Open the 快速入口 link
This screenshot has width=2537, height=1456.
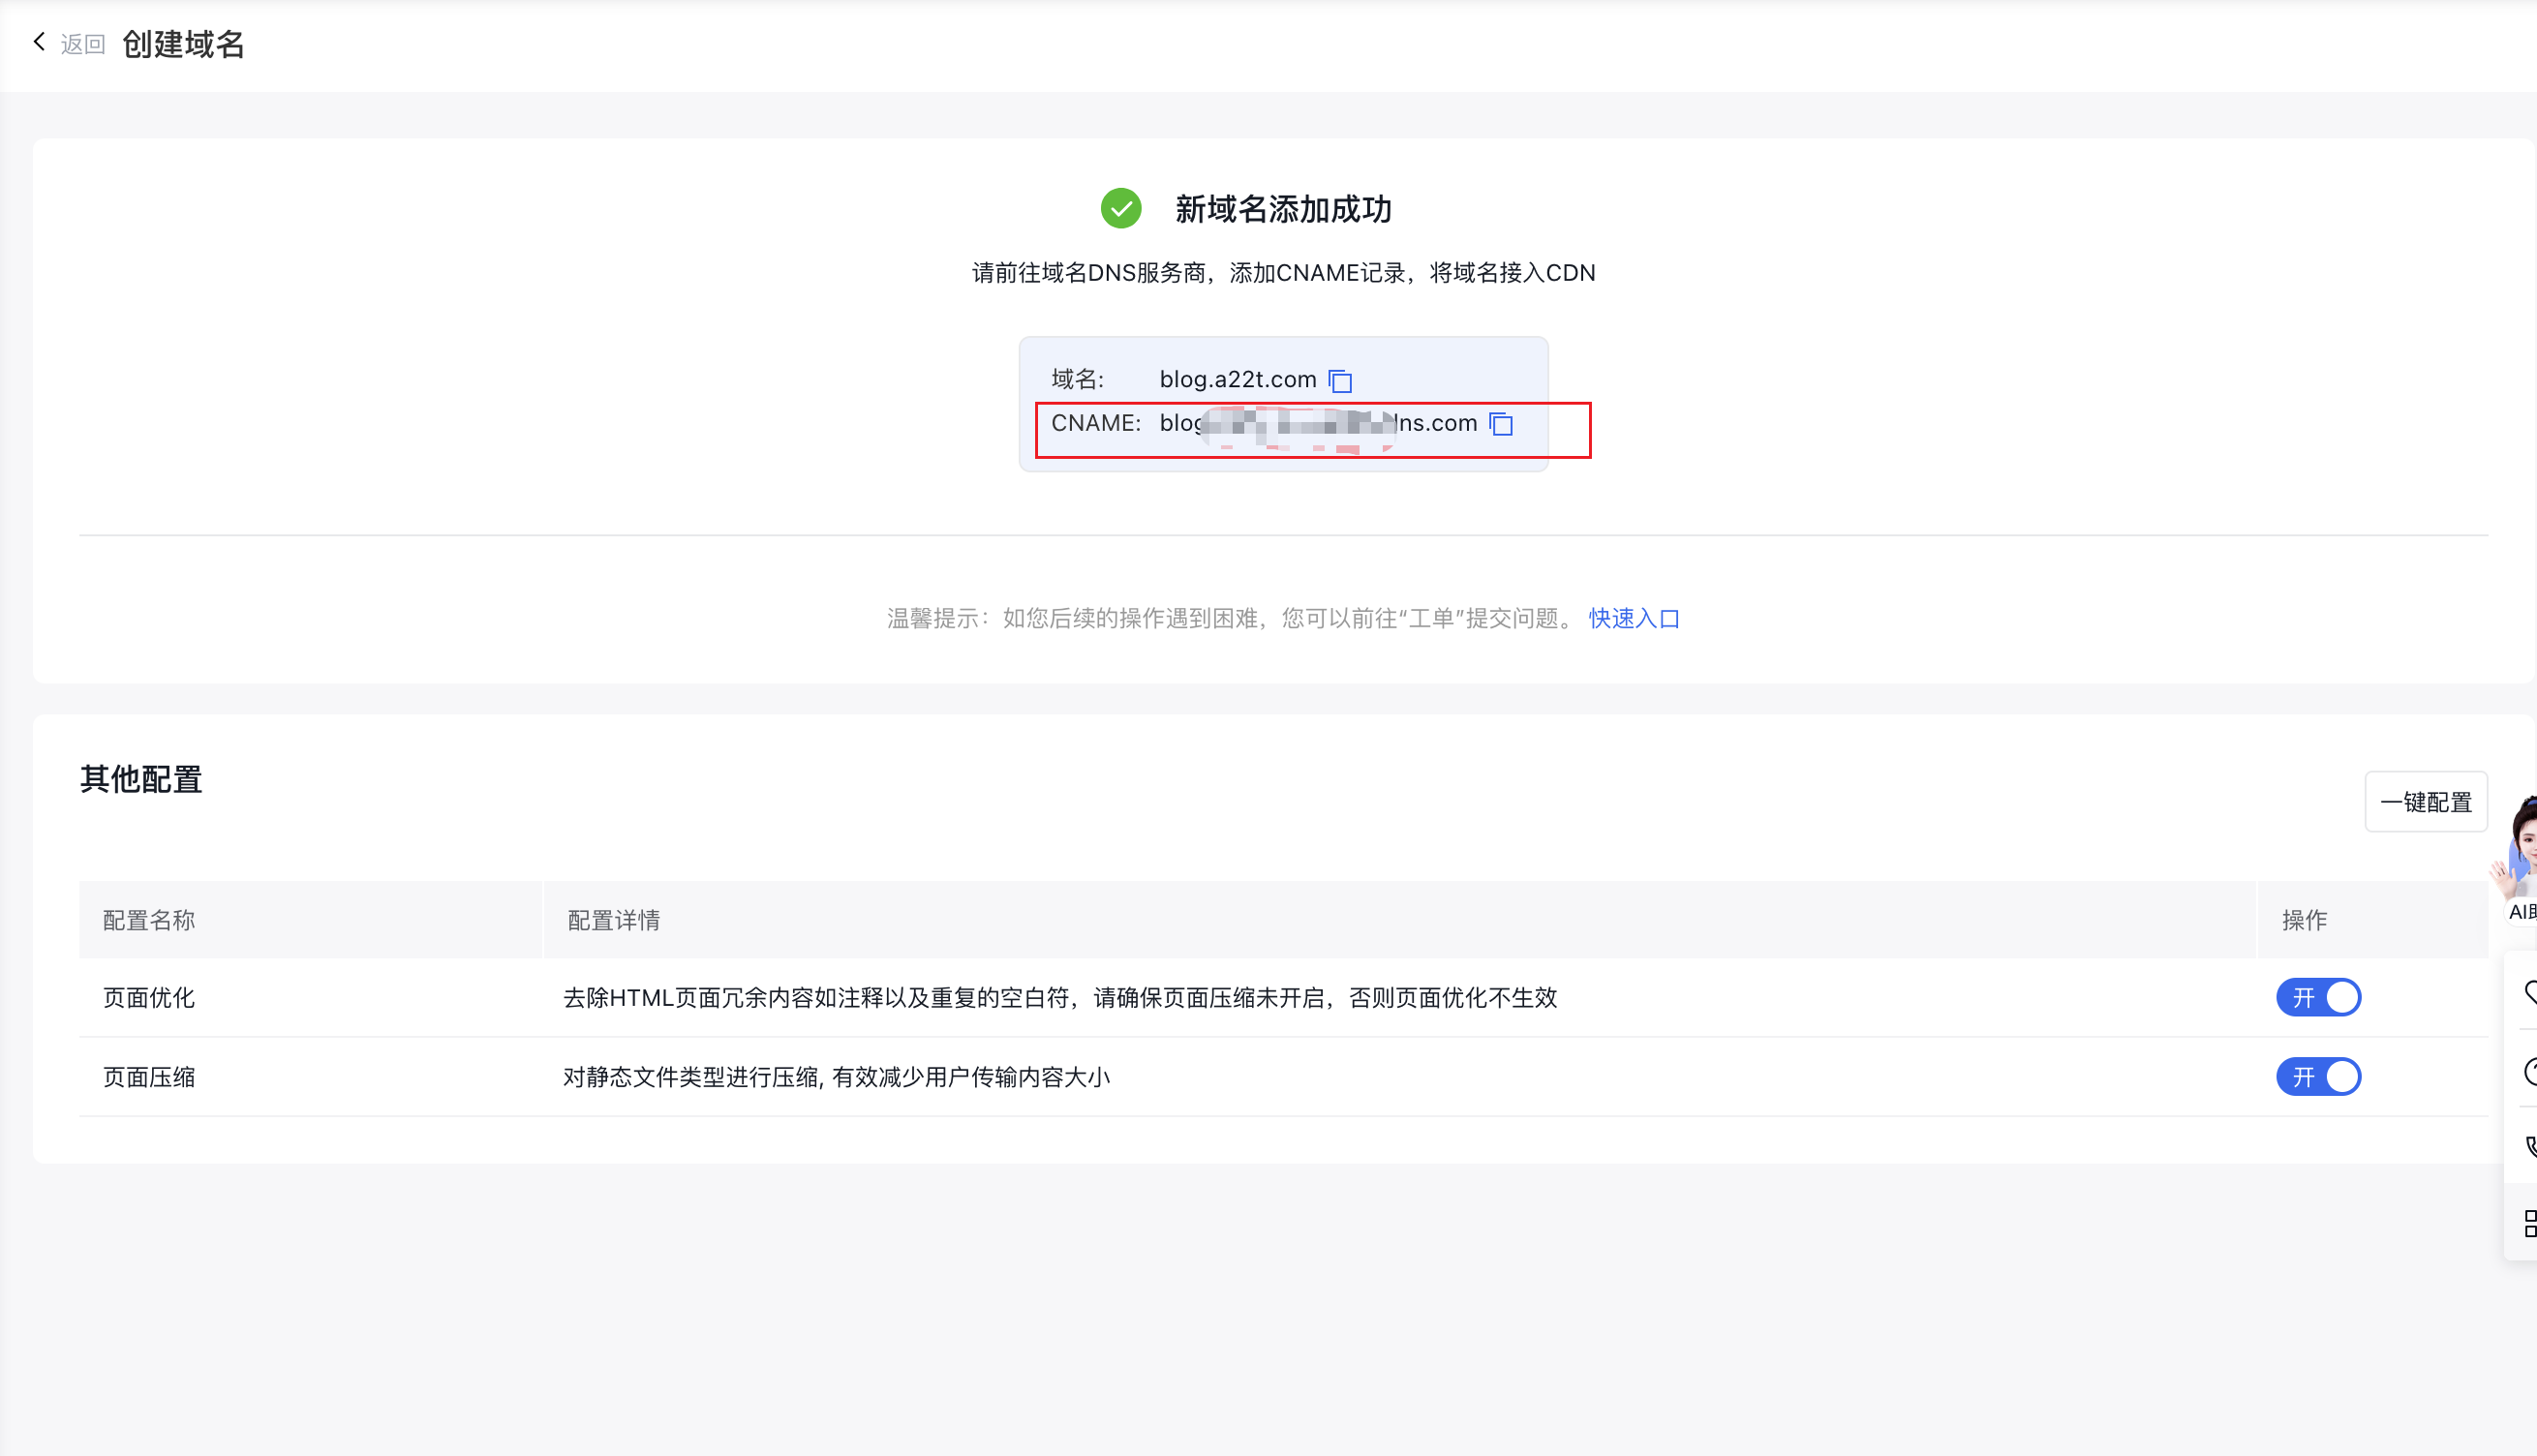[1633, 619]
